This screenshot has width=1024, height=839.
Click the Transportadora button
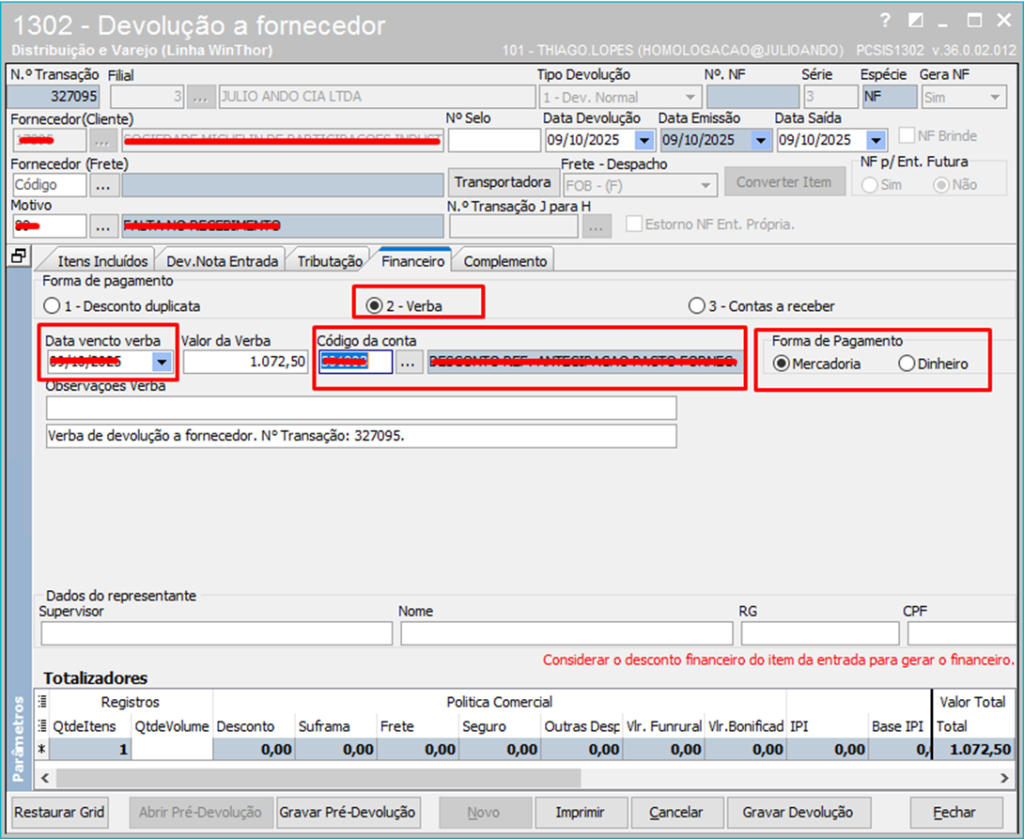coord(502,182)
